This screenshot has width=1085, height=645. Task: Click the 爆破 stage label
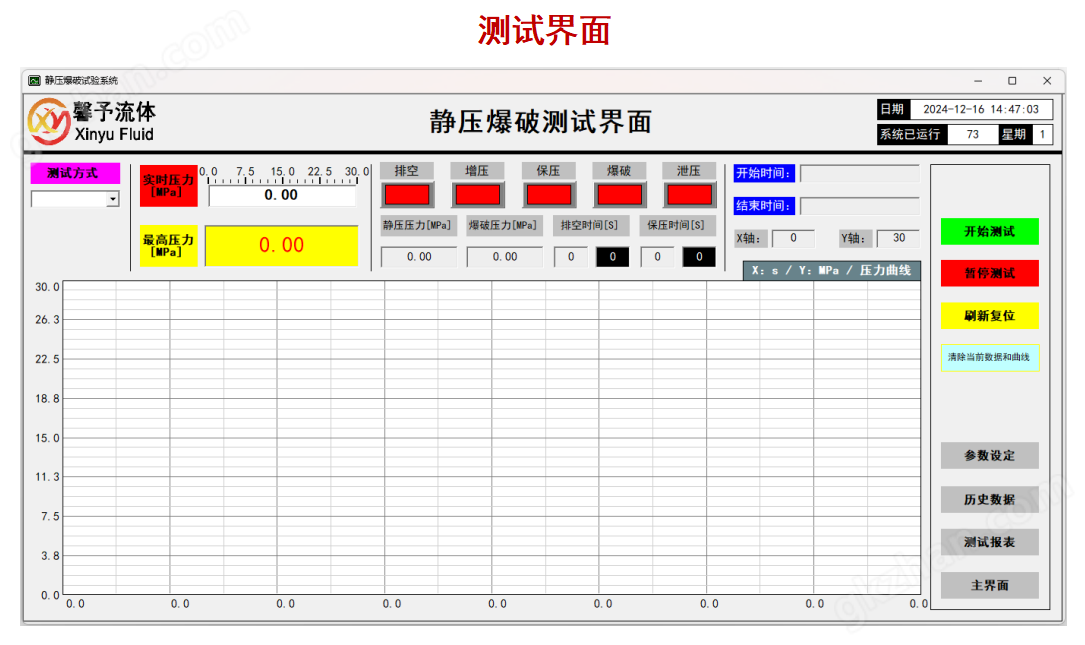tap(619, 171)
